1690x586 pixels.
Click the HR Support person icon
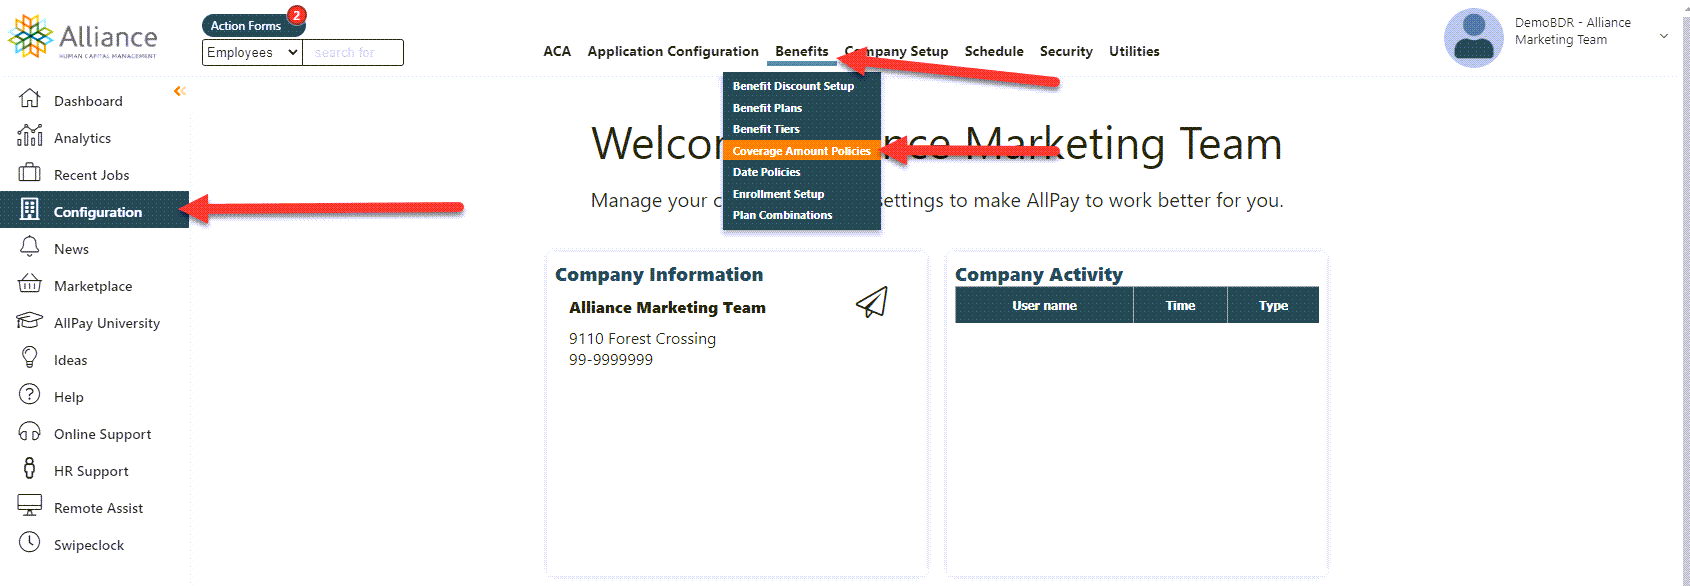click(x=30, y=468)
